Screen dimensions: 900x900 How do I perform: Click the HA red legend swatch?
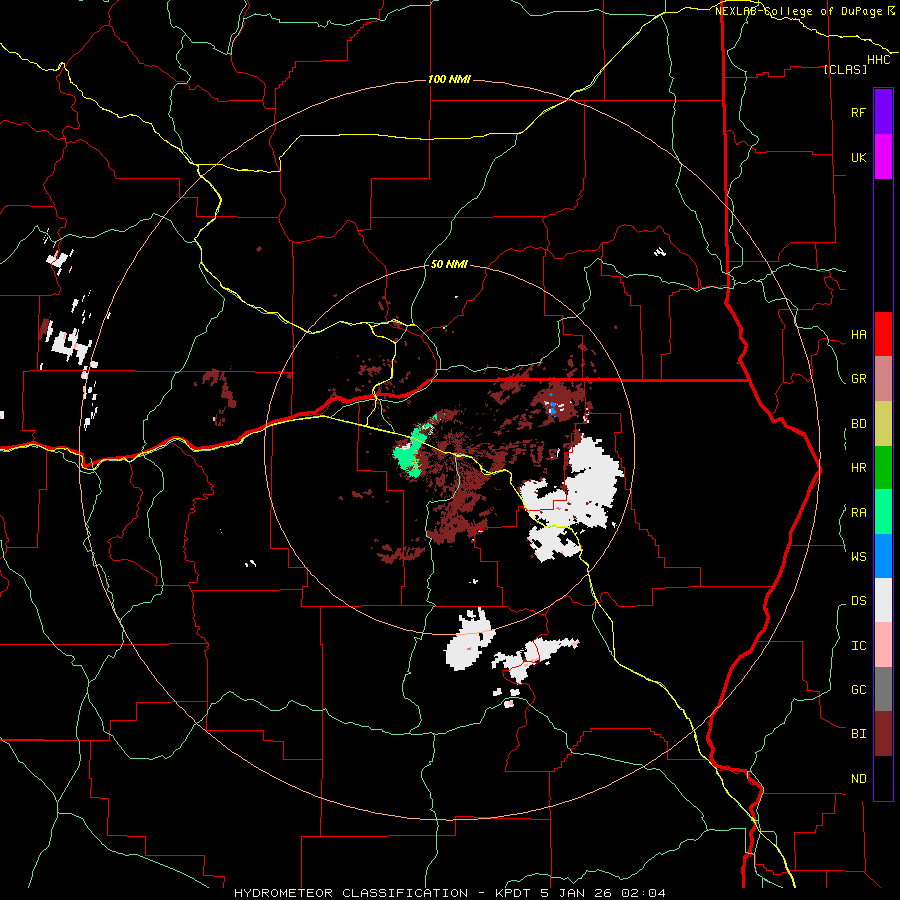(x=883, y=334)
